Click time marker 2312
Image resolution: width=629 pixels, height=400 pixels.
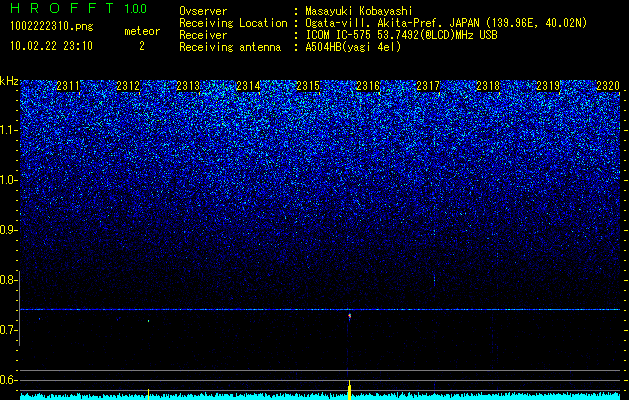tap(128, 86)
